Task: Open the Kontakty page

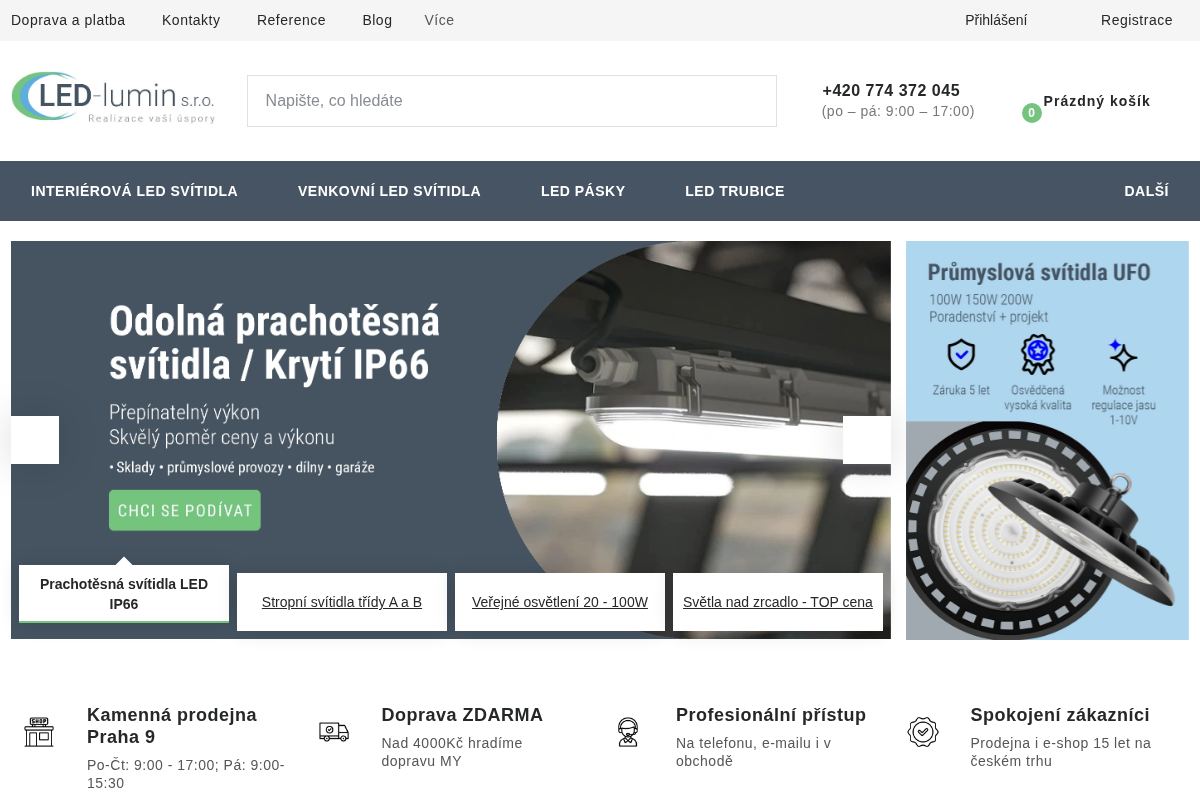Action: click(191, 20)
